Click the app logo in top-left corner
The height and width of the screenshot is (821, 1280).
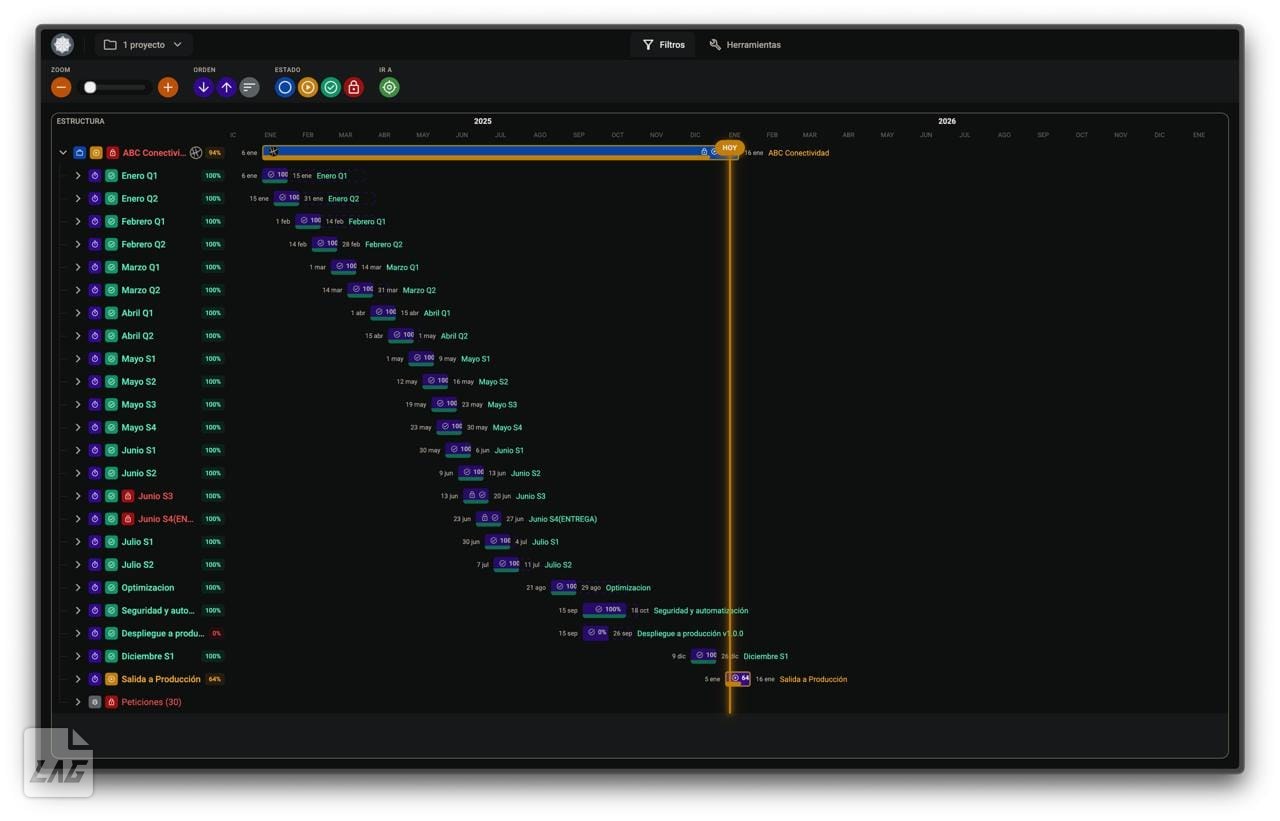pyautogui.click(x=63, y=44)
